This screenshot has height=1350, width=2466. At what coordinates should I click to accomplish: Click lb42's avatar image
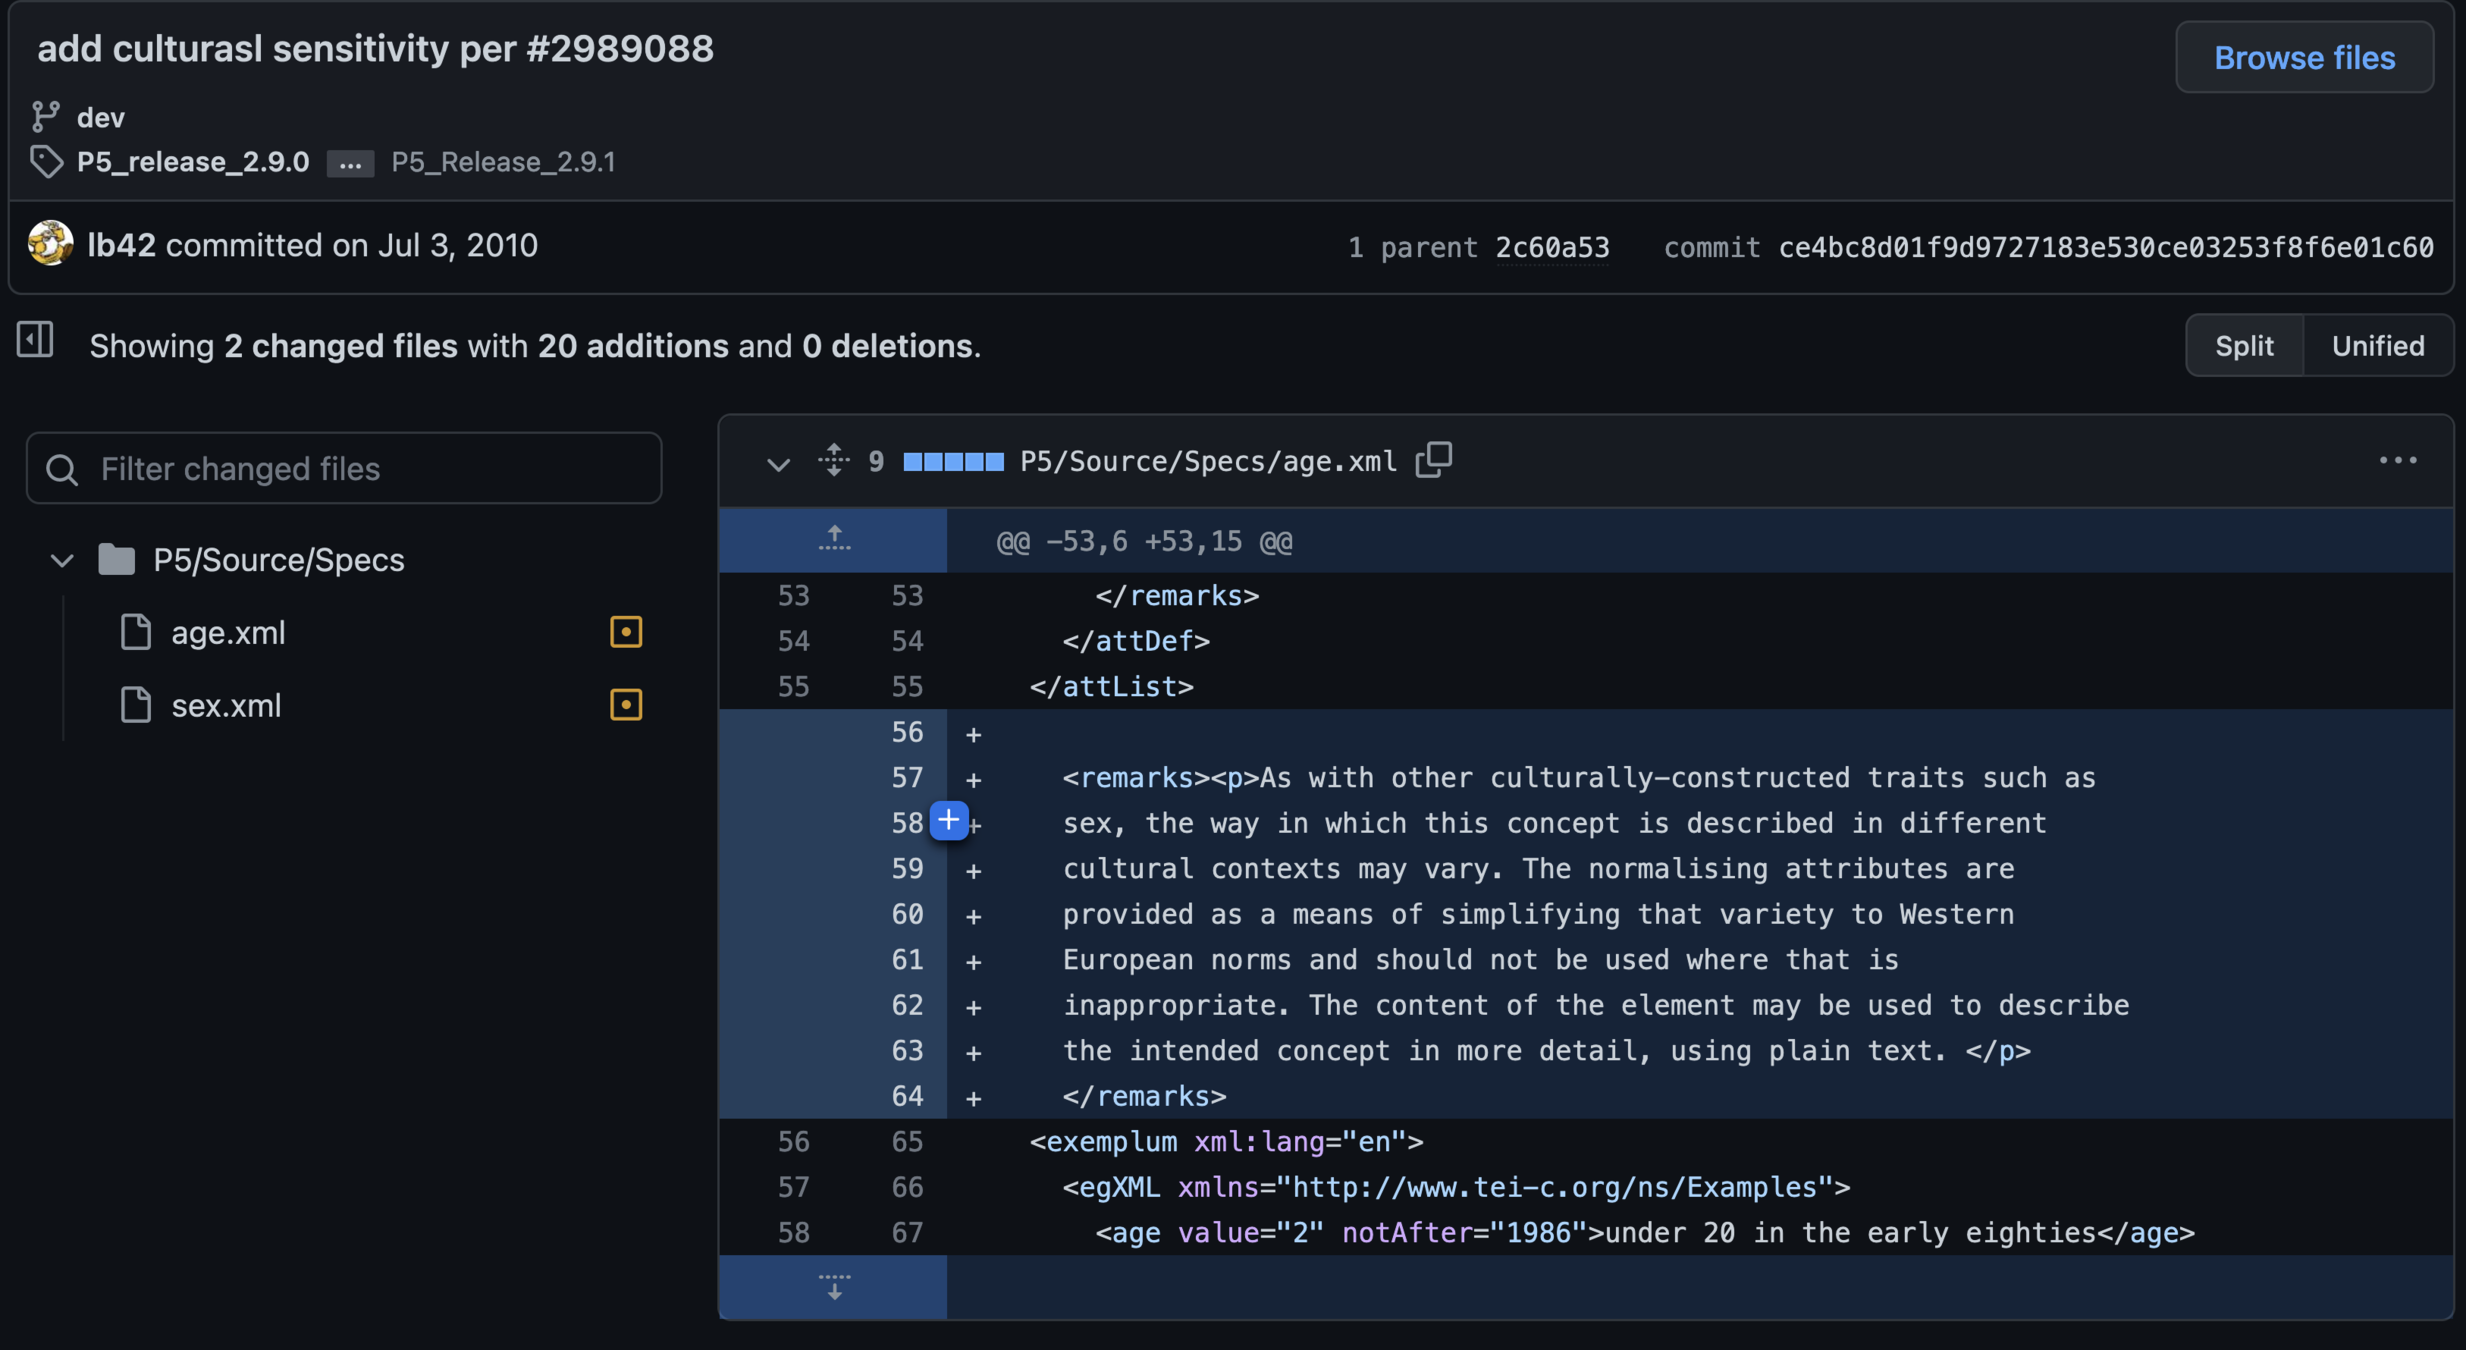pos(50,244)
